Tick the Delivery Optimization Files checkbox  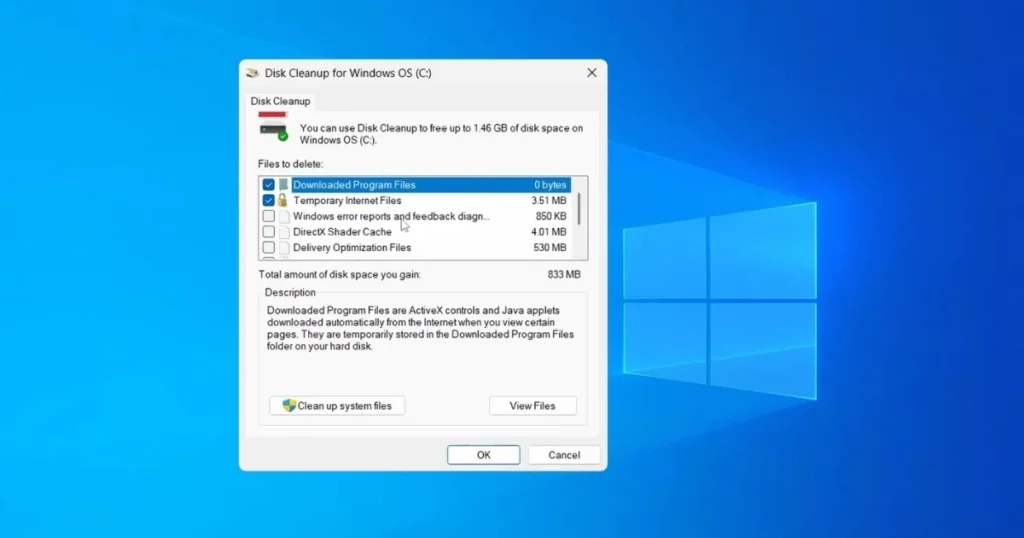(268, 247)
